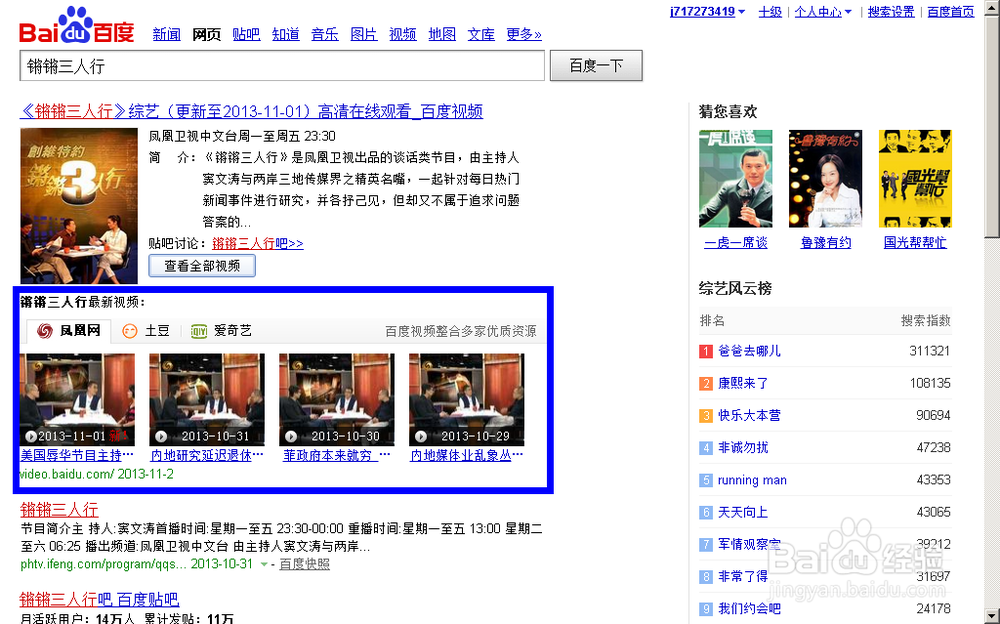Screen dimensions: 1000x624
Task: Open the 国光帮帮忙 text link
Action: coord(915,242)
